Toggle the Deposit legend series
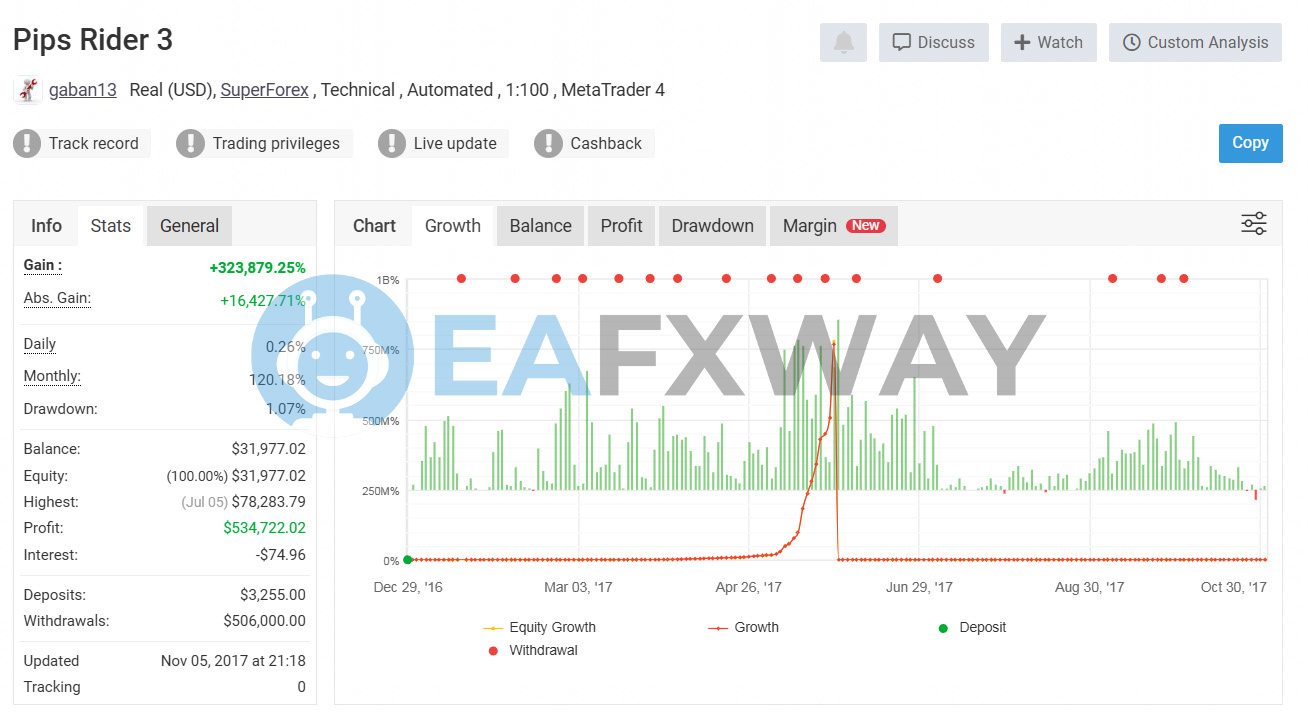This screenshot has width=1308, height=712. click(x=972, y=628)
